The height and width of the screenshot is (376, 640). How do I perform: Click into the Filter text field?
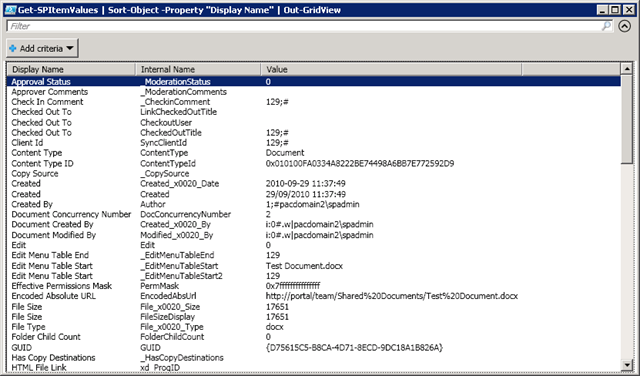point(304,26)
